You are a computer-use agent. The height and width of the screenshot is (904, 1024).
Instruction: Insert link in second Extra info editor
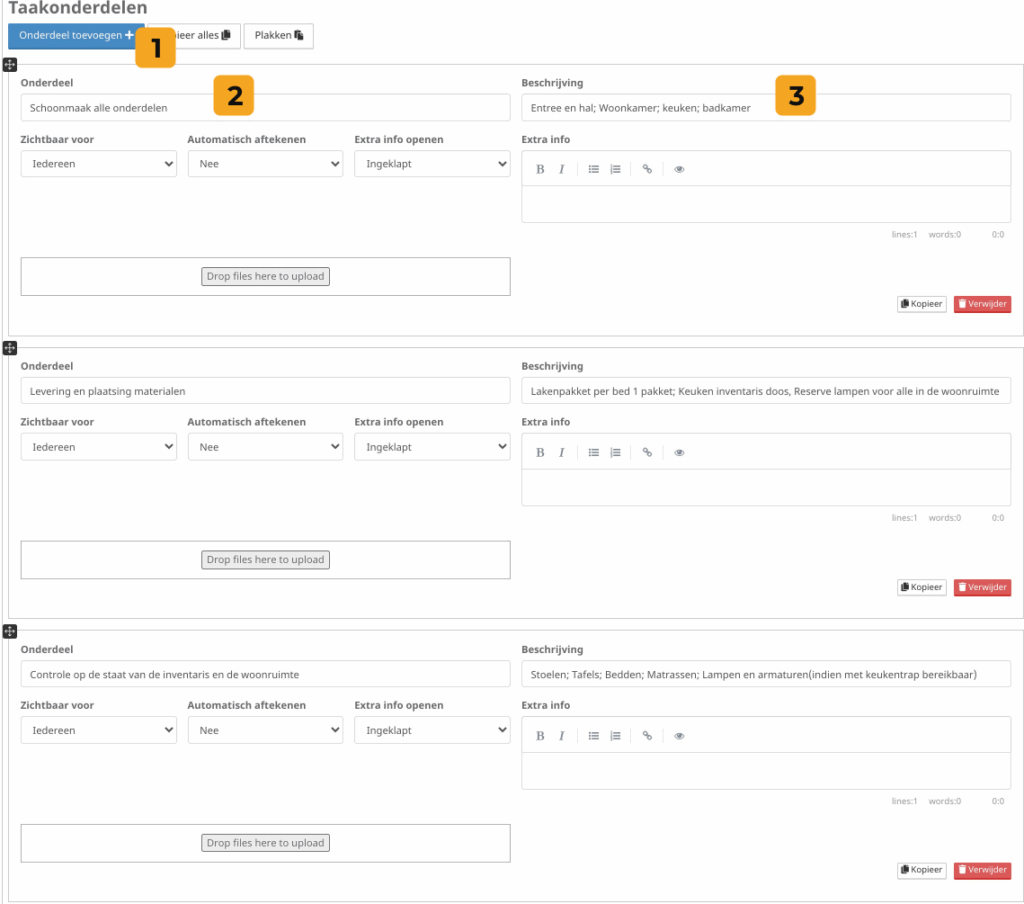point(647,452)
